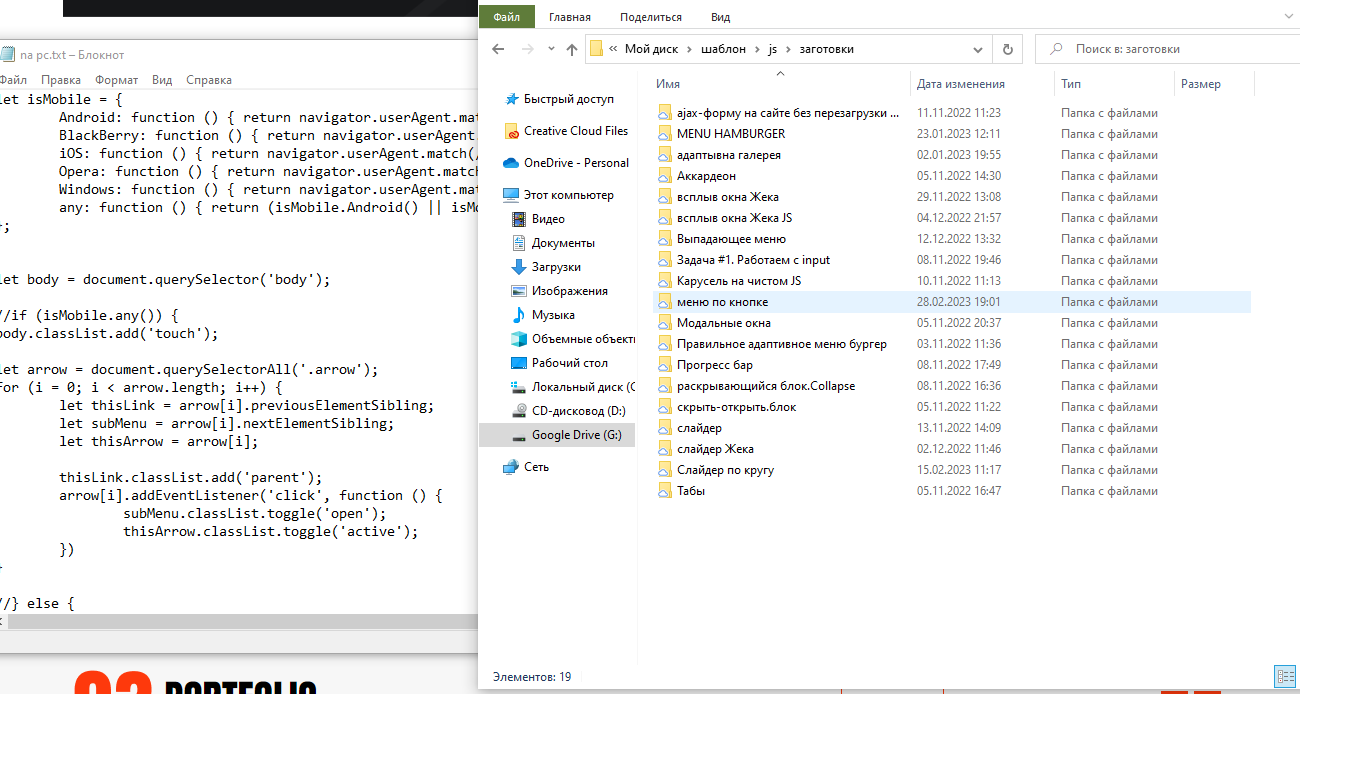Go up one folder level arrow
The height and width of the screenshot is (768, 1366).
572,49
